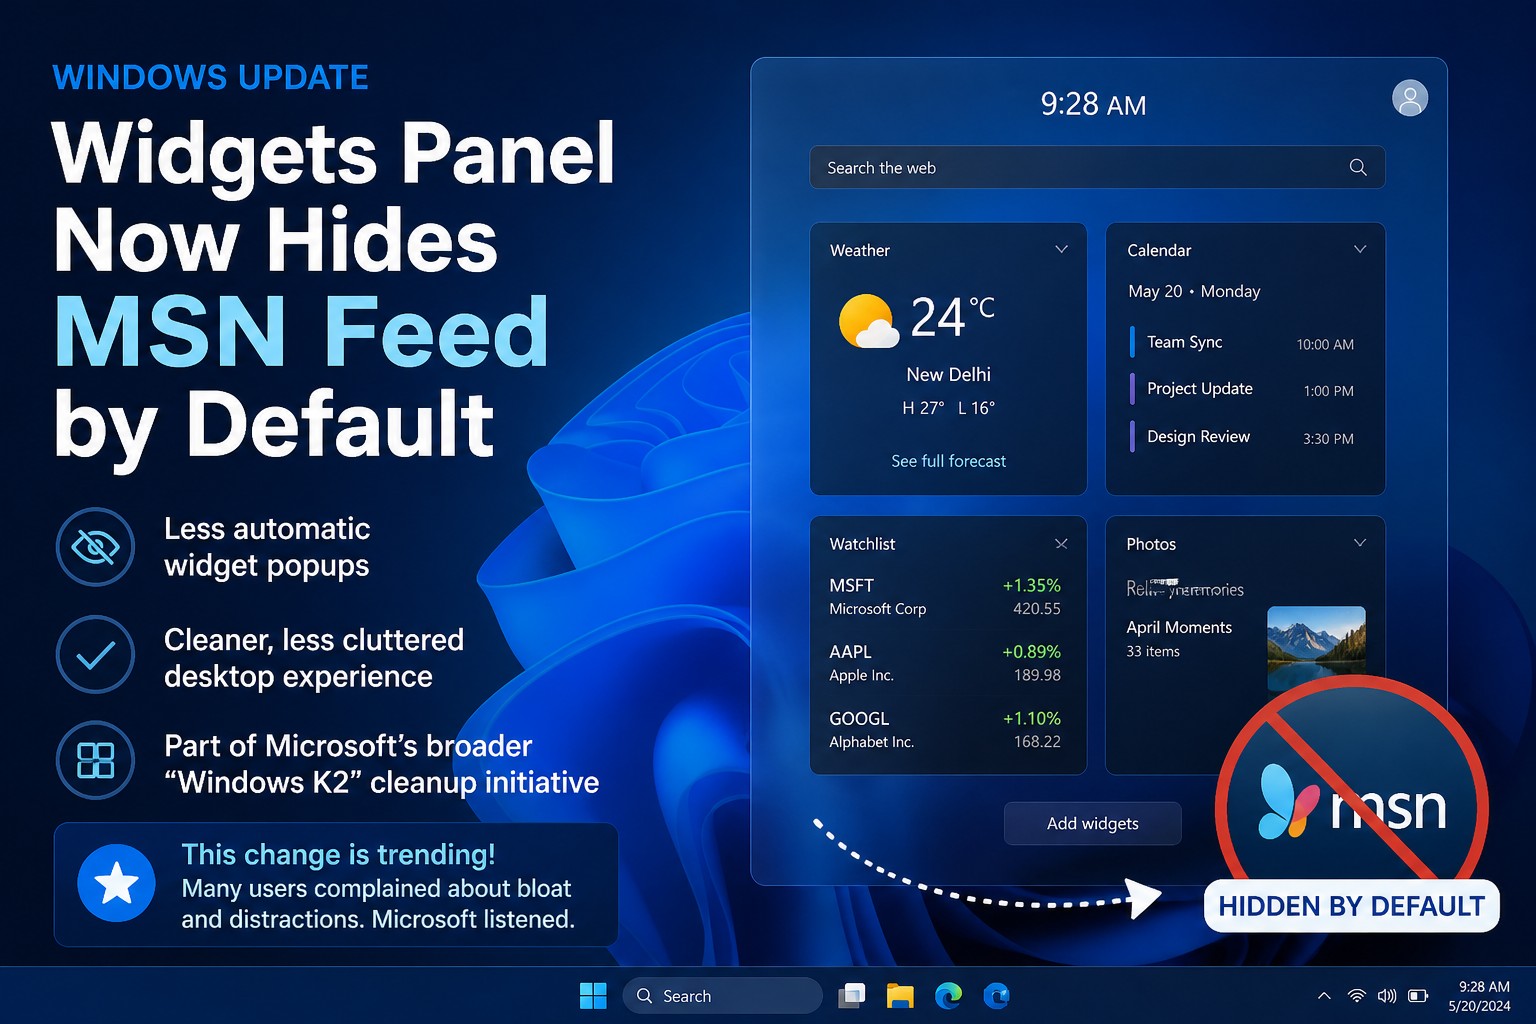Click the 24°C temperature reading
Screen dimensions: 1536x1024
click(952, 317)
